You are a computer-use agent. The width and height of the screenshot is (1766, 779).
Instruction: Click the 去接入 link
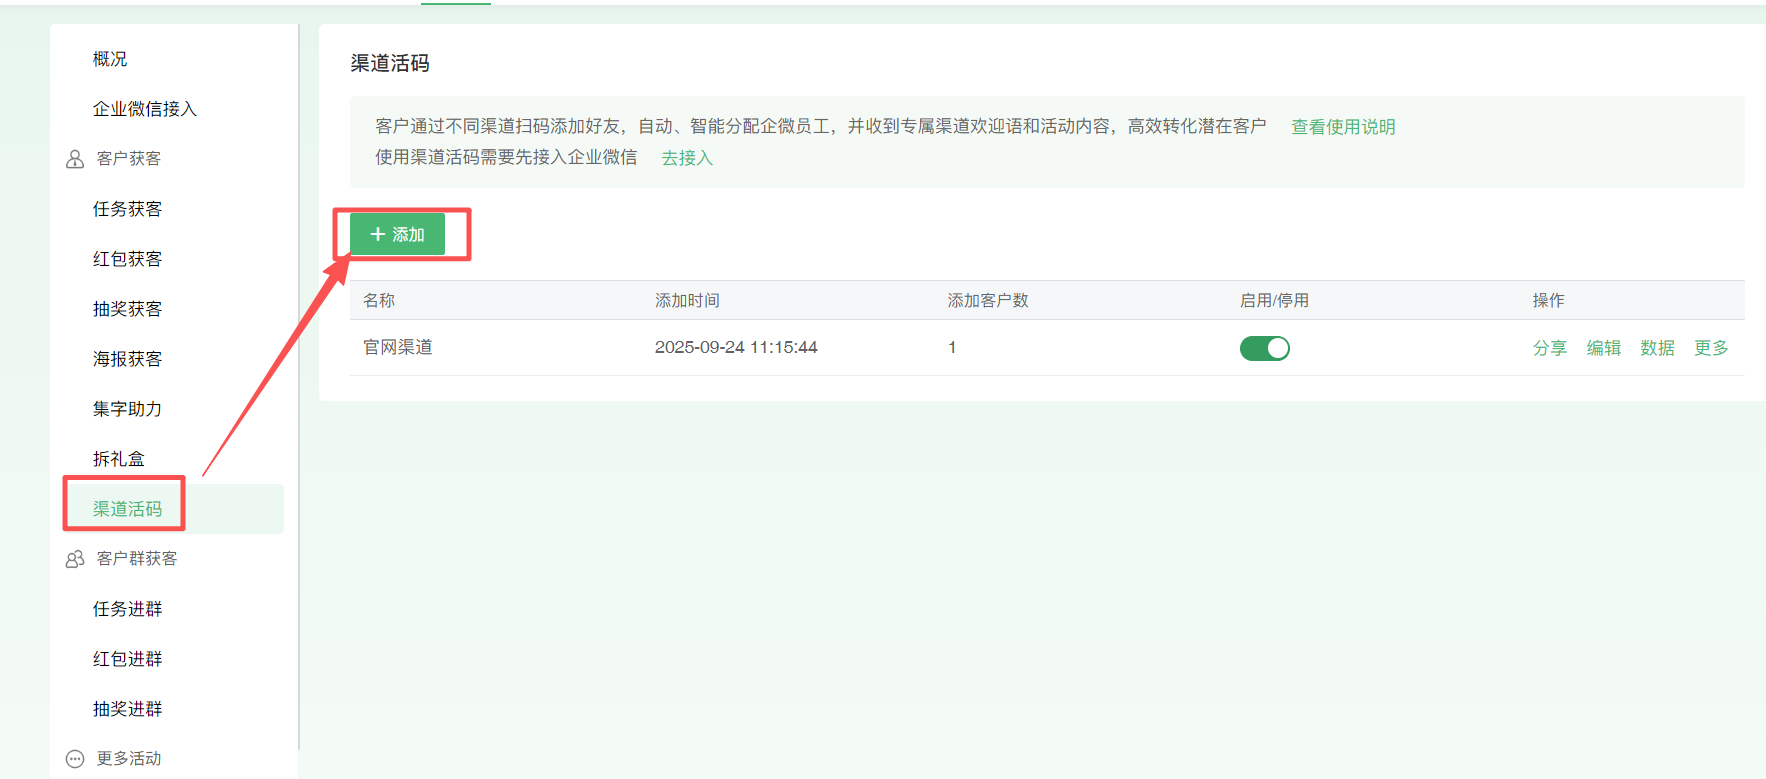[x=687, y=158]
